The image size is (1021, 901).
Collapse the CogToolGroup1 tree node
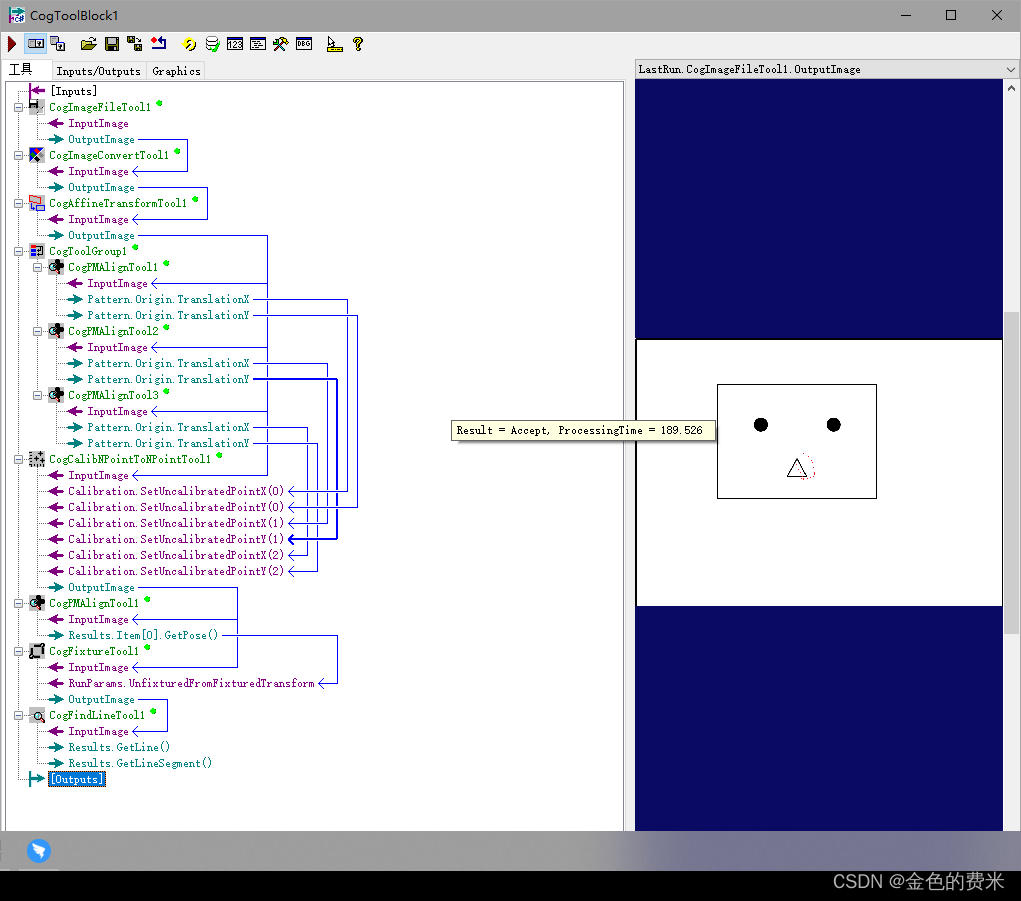click(19, 251)
